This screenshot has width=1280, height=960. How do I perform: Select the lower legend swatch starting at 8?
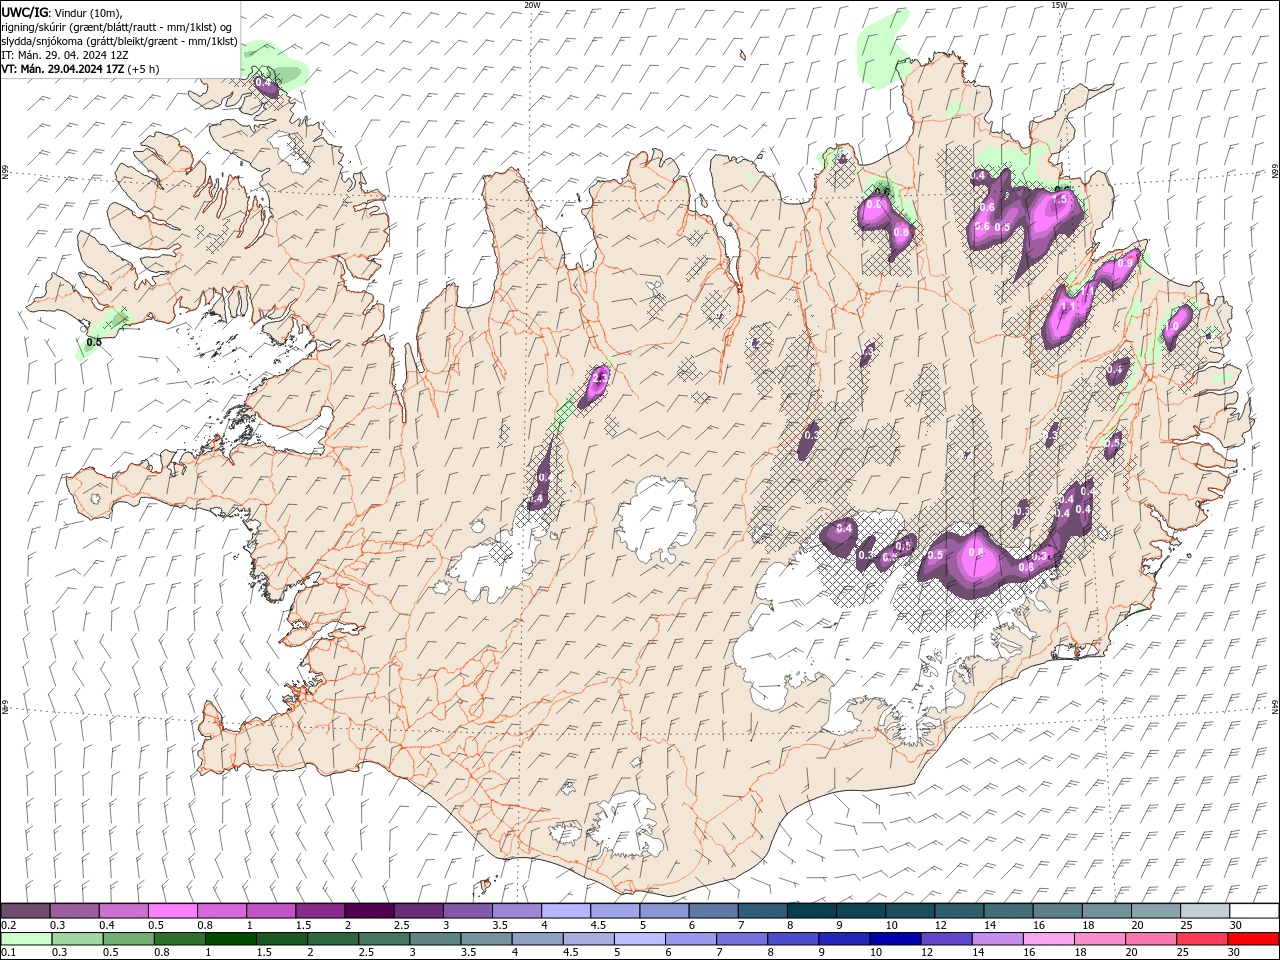(792, 939)
